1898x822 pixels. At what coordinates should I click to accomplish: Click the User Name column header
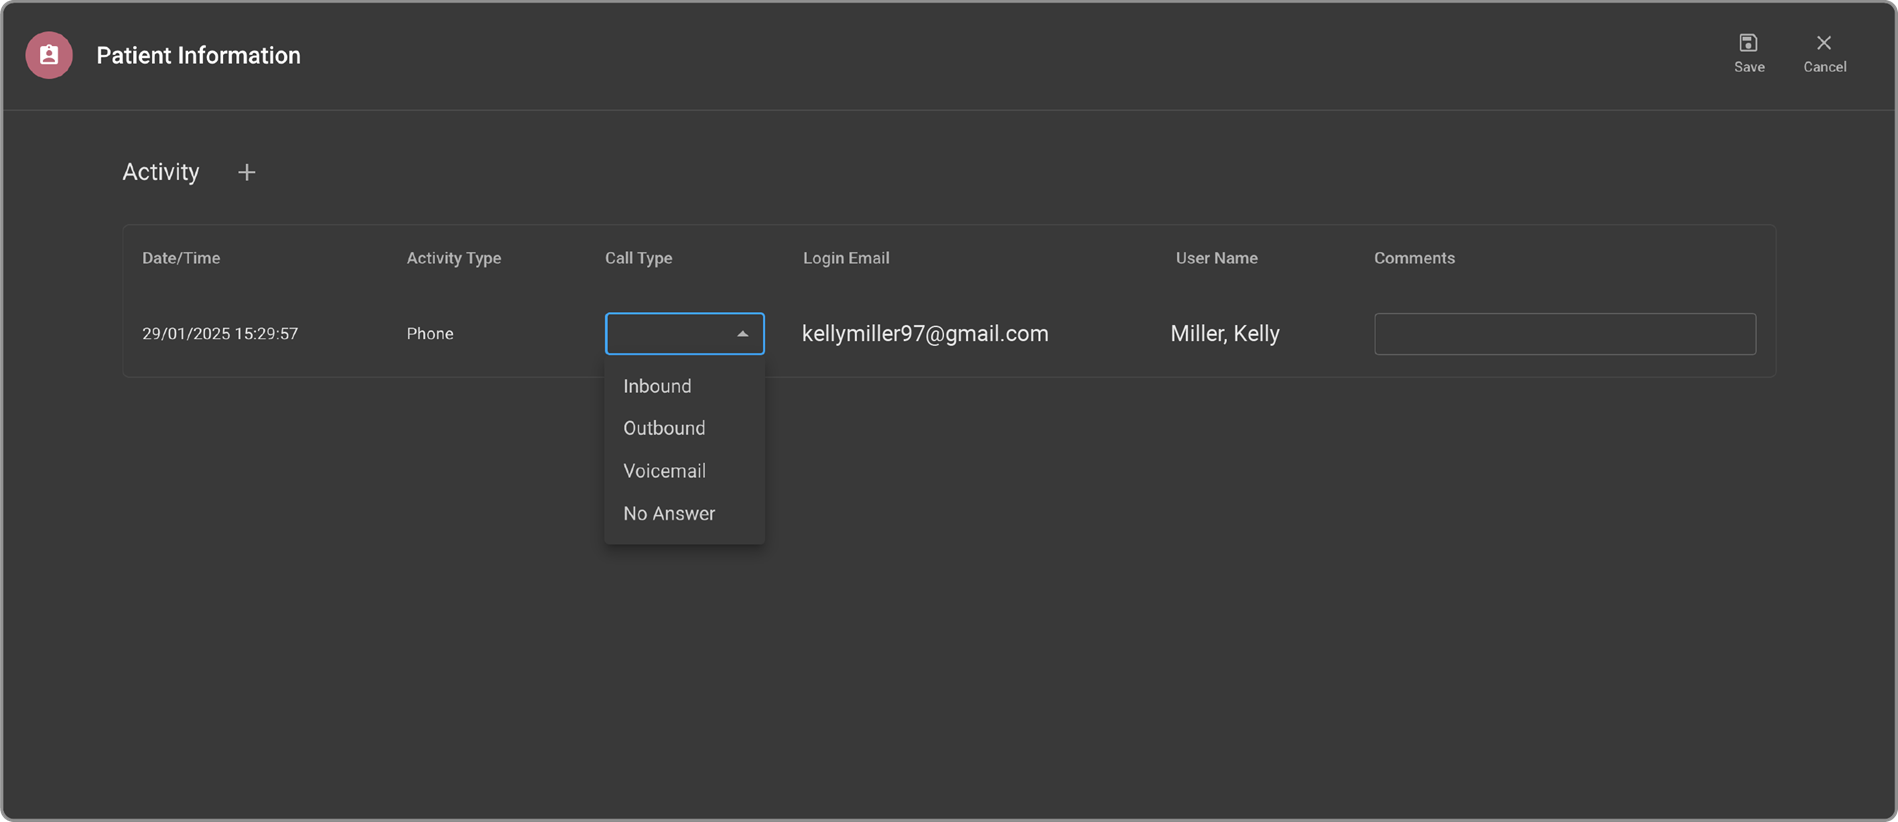point(1216,258)
